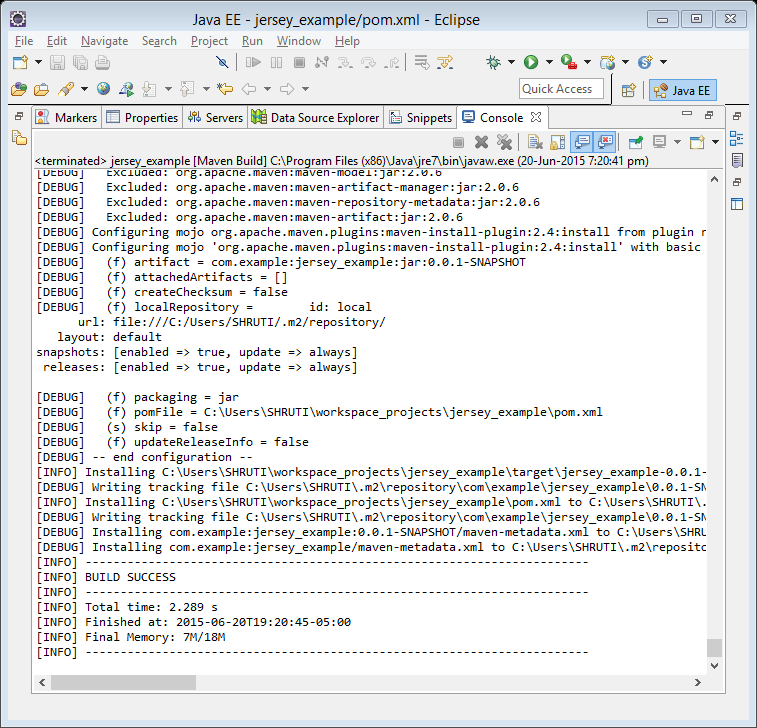Click Remove Launch in Console toolbar
Screen dimensions: 757x728
click(x=481, y=142)
